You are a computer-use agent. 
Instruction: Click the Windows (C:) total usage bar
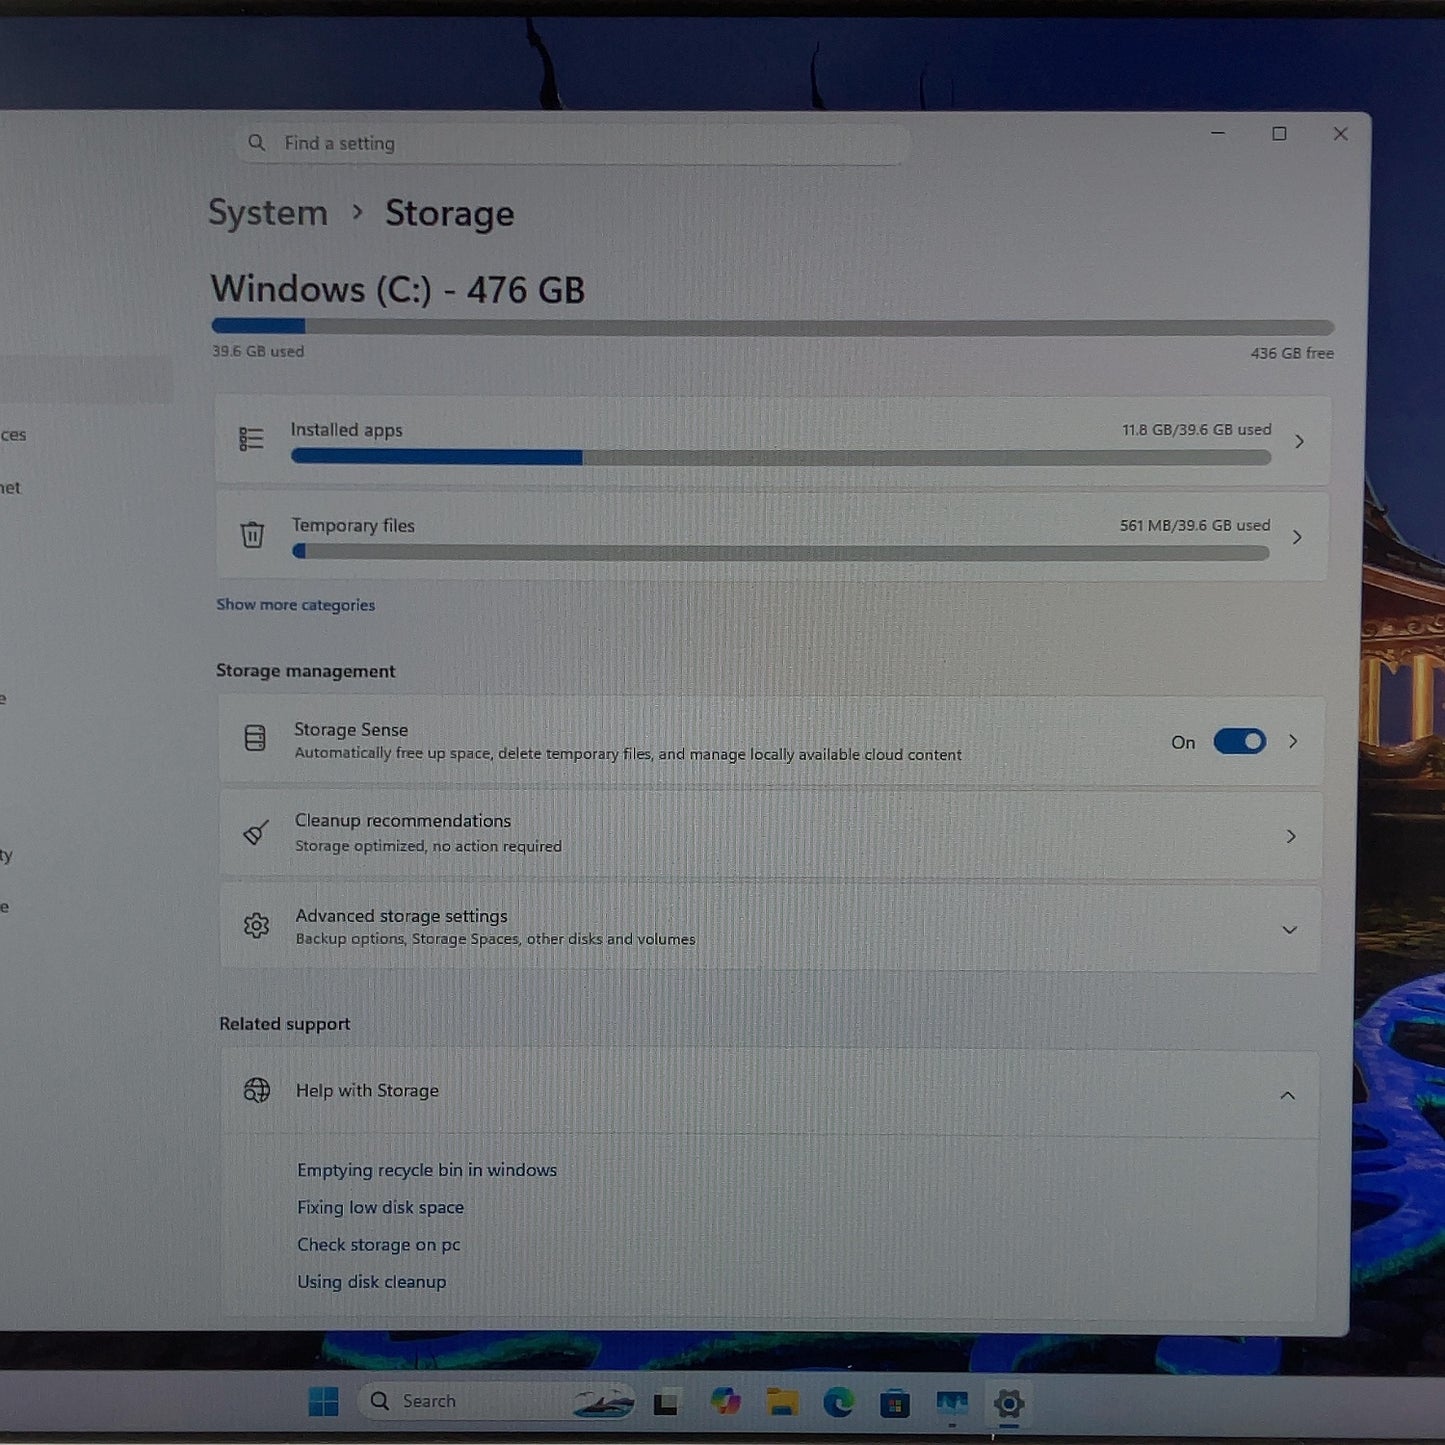click(x=773, y=327)
